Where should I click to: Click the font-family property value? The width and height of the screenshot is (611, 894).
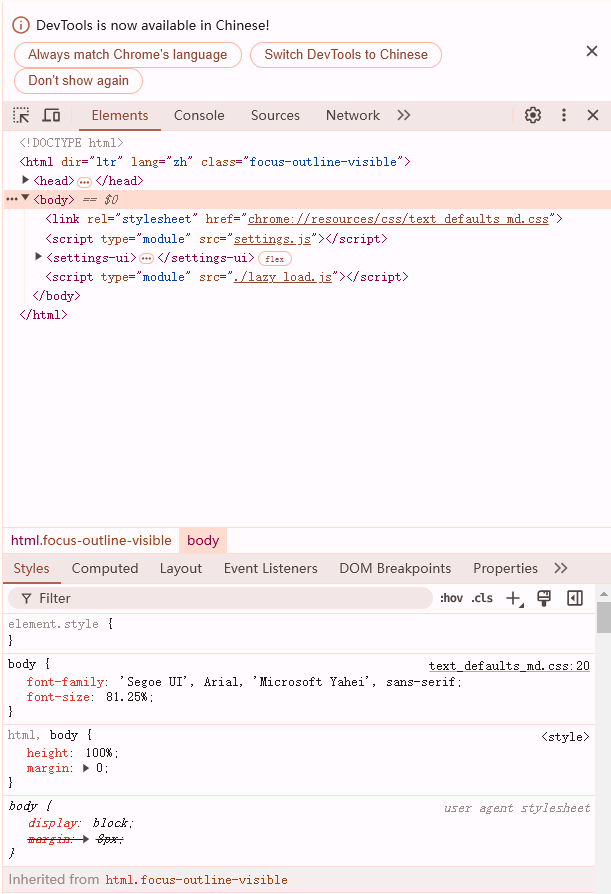pyautogui.click(x=288, y=681)
